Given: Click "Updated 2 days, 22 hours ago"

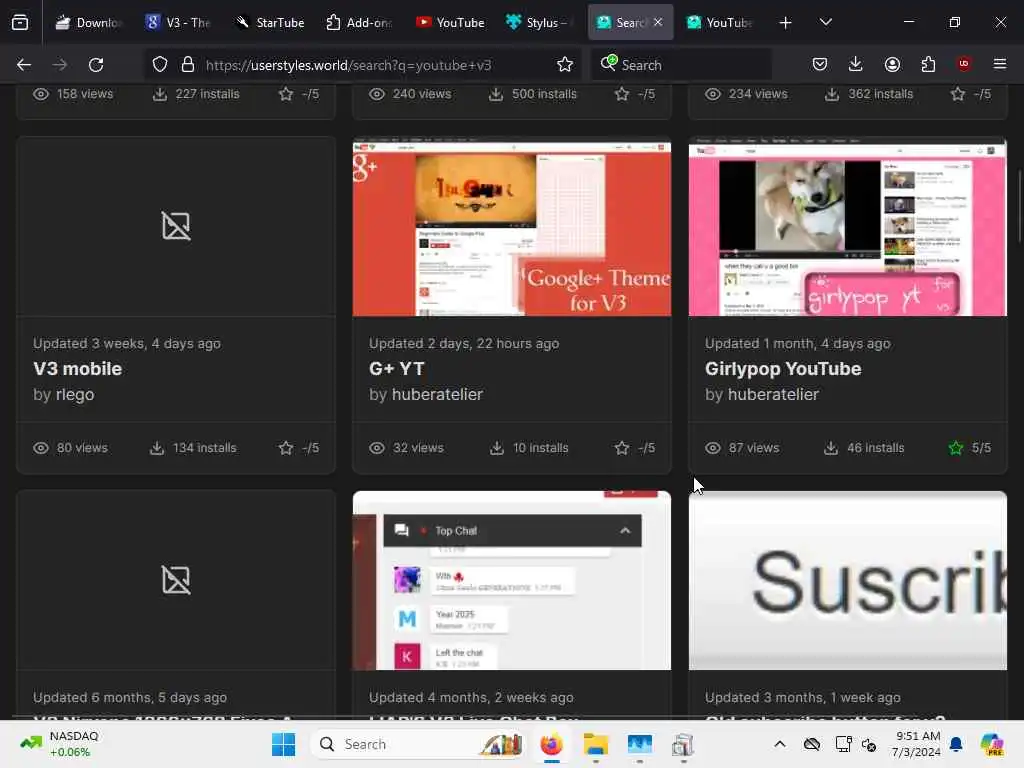Looking at the screenshot, I should point(464,344).
